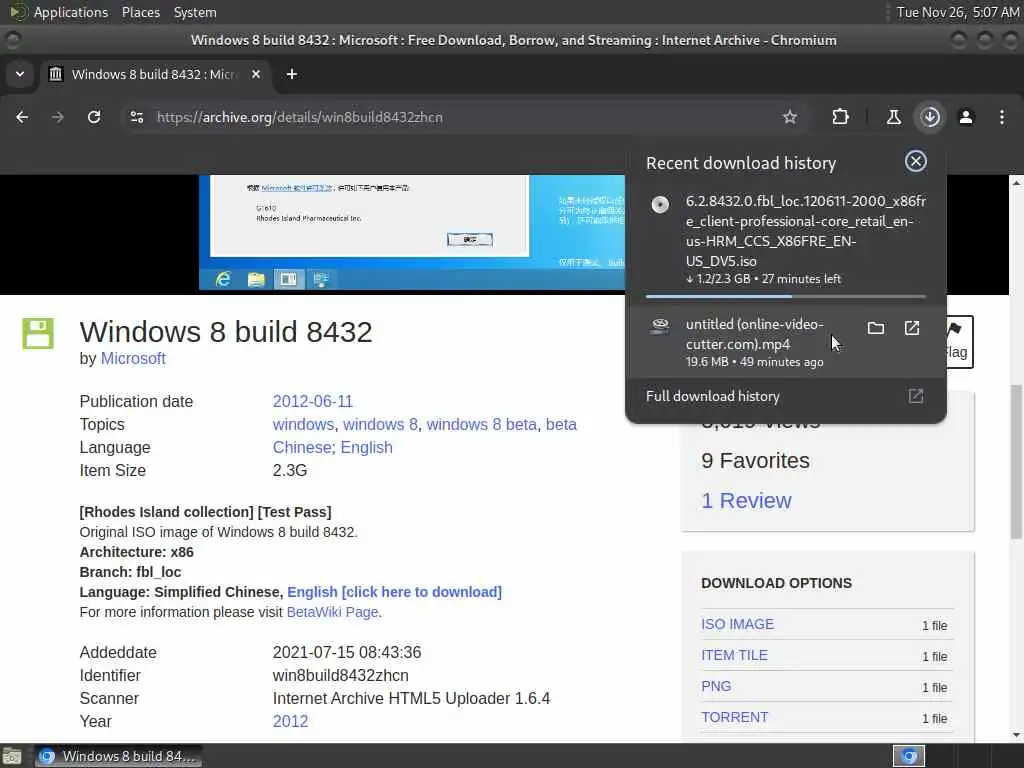Open a new browser tab
The height and width of the screenshot is (768, 1024).
tap(292, 74)
